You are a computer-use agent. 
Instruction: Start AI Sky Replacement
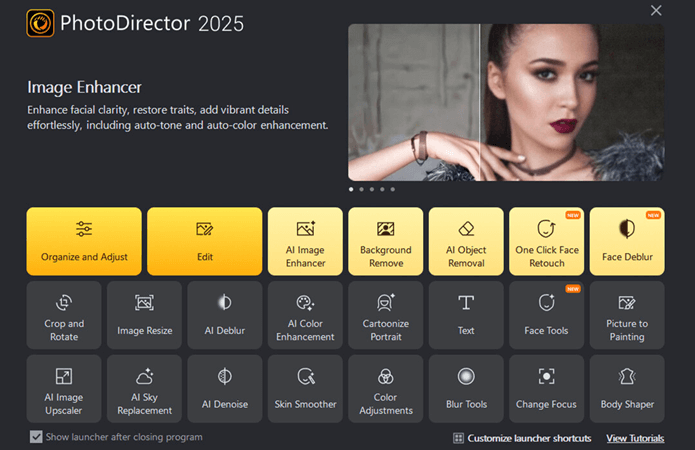(x=144, y=388)
